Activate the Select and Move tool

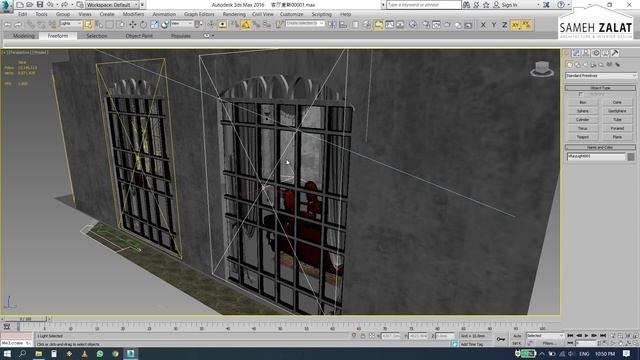click(x=133, y=25)
